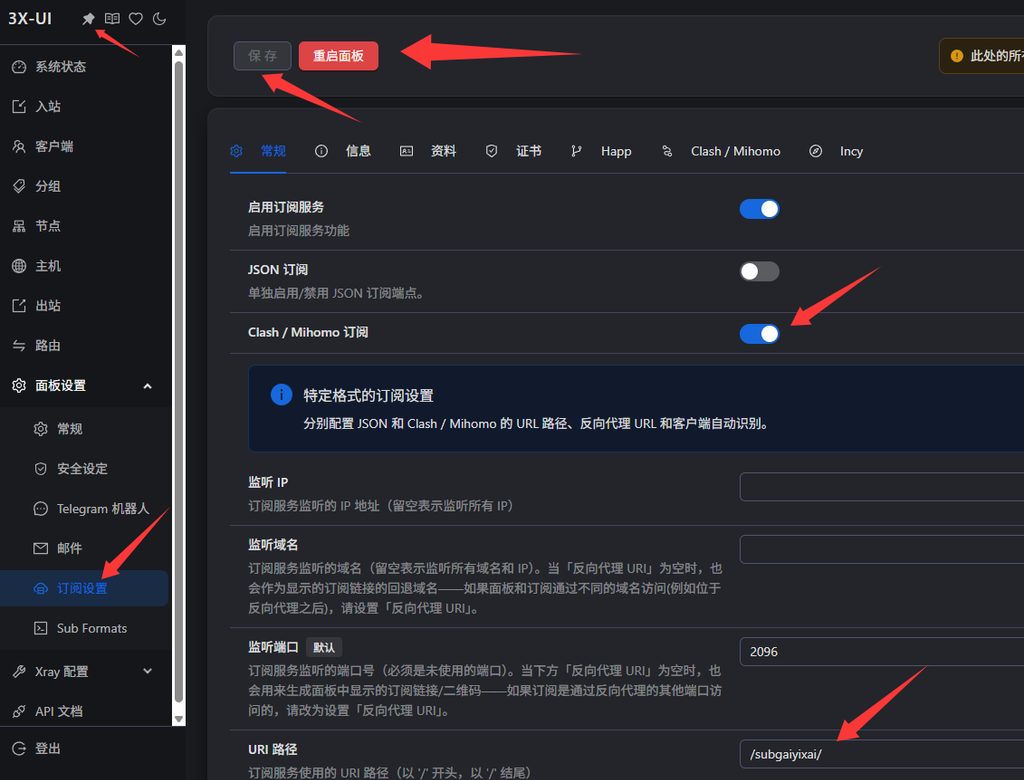Switch to the 证书 tab

click(513, 152)
